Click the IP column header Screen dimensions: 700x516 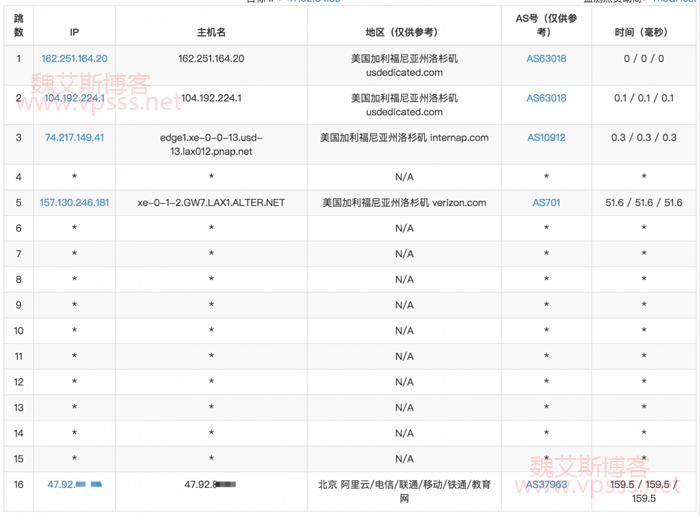coord(74,32)
